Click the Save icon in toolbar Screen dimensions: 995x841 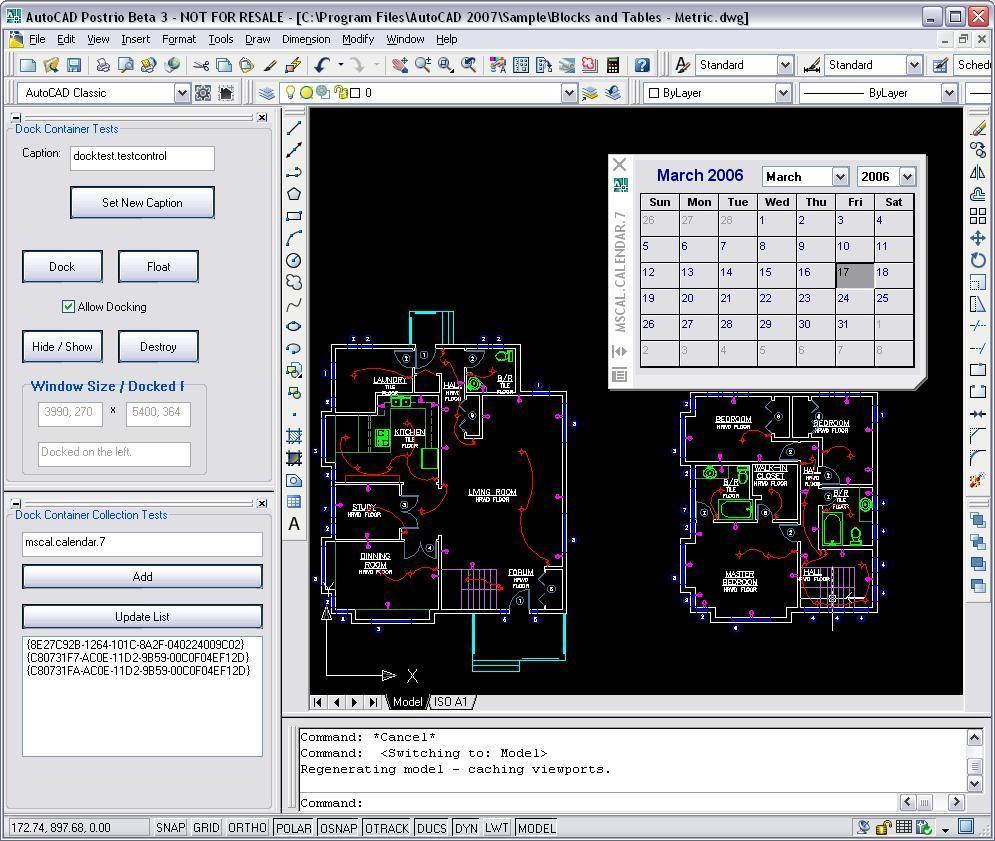pos(73,65)
